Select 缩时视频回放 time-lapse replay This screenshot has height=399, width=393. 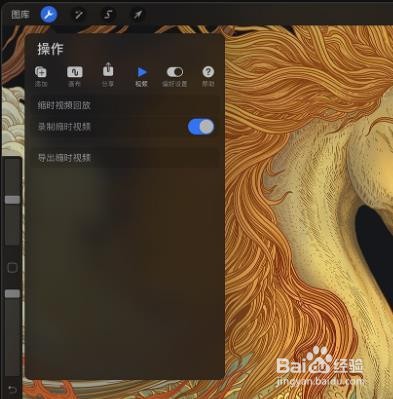point(126,106)
